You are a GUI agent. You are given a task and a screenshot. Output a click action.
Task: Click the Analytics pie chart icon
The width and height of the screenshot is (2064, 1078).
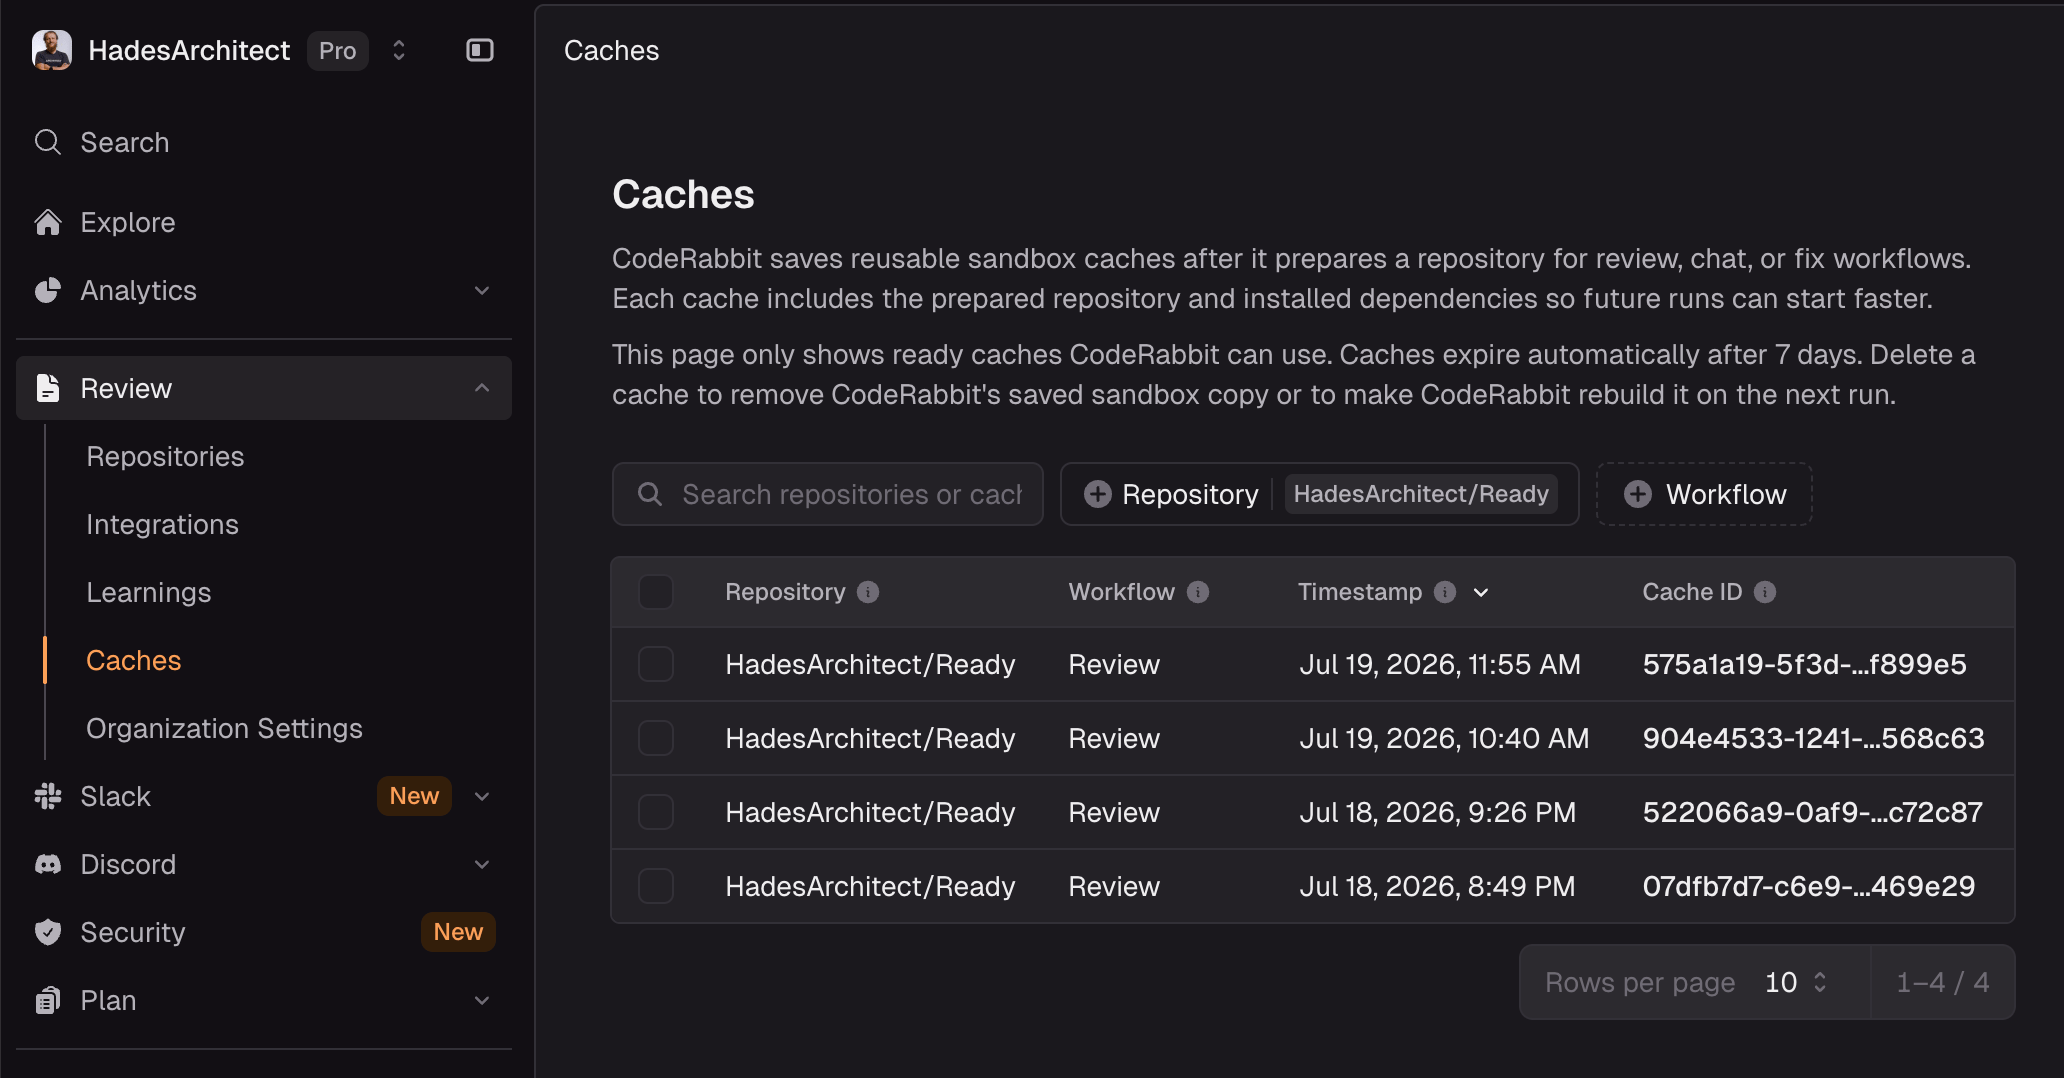coord(48,290)
